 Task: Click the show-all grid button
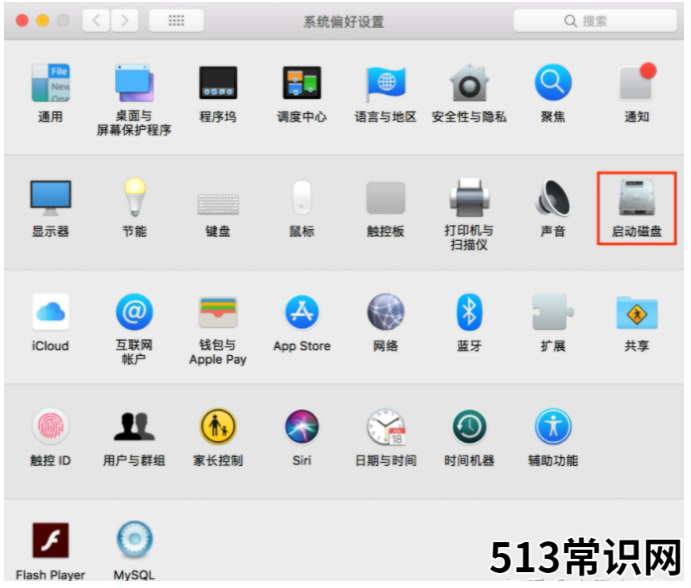(x=176, y=20)
